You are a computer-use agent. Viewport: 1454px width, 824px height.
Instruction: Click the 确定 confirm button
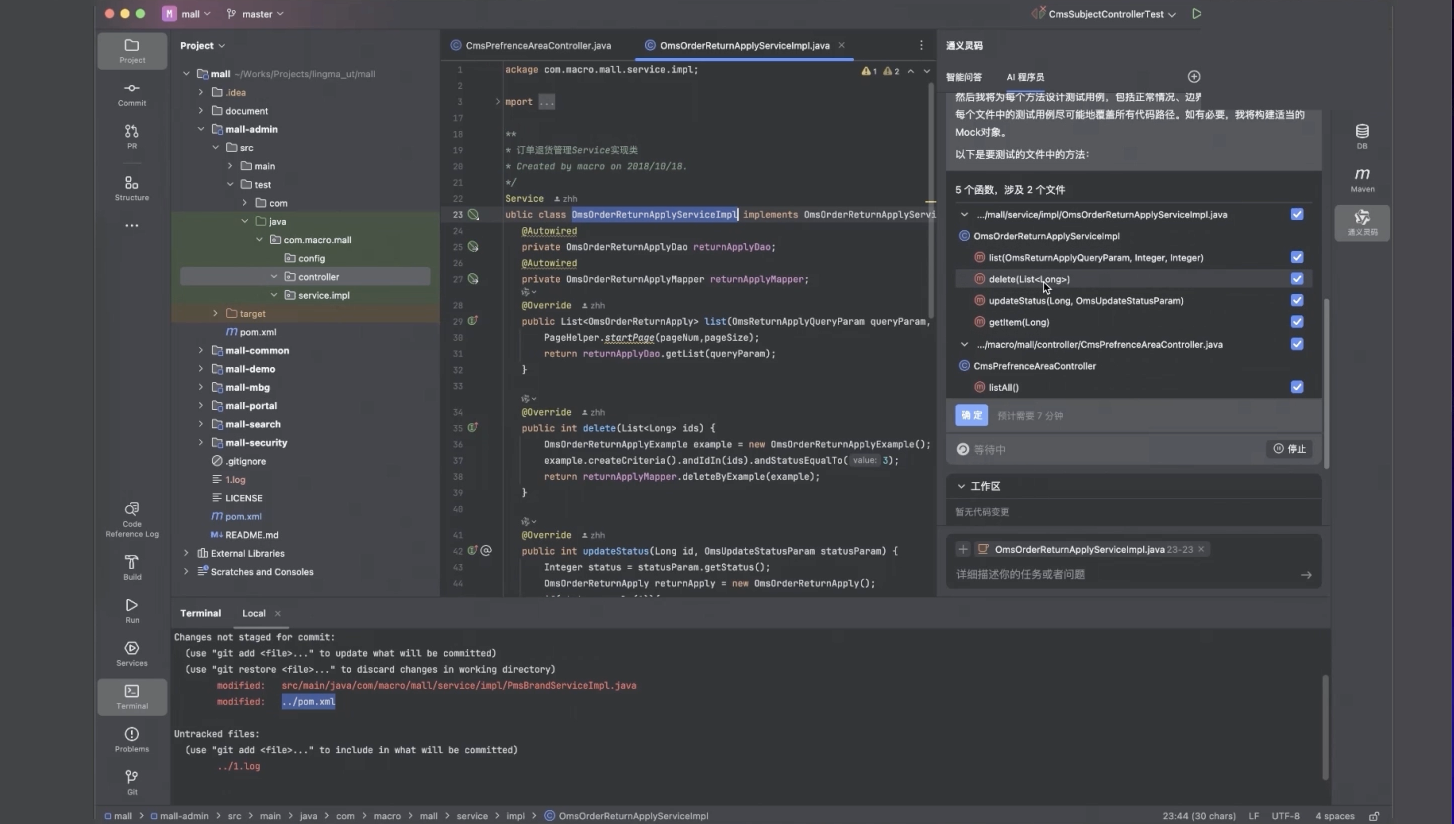(971, 415)
